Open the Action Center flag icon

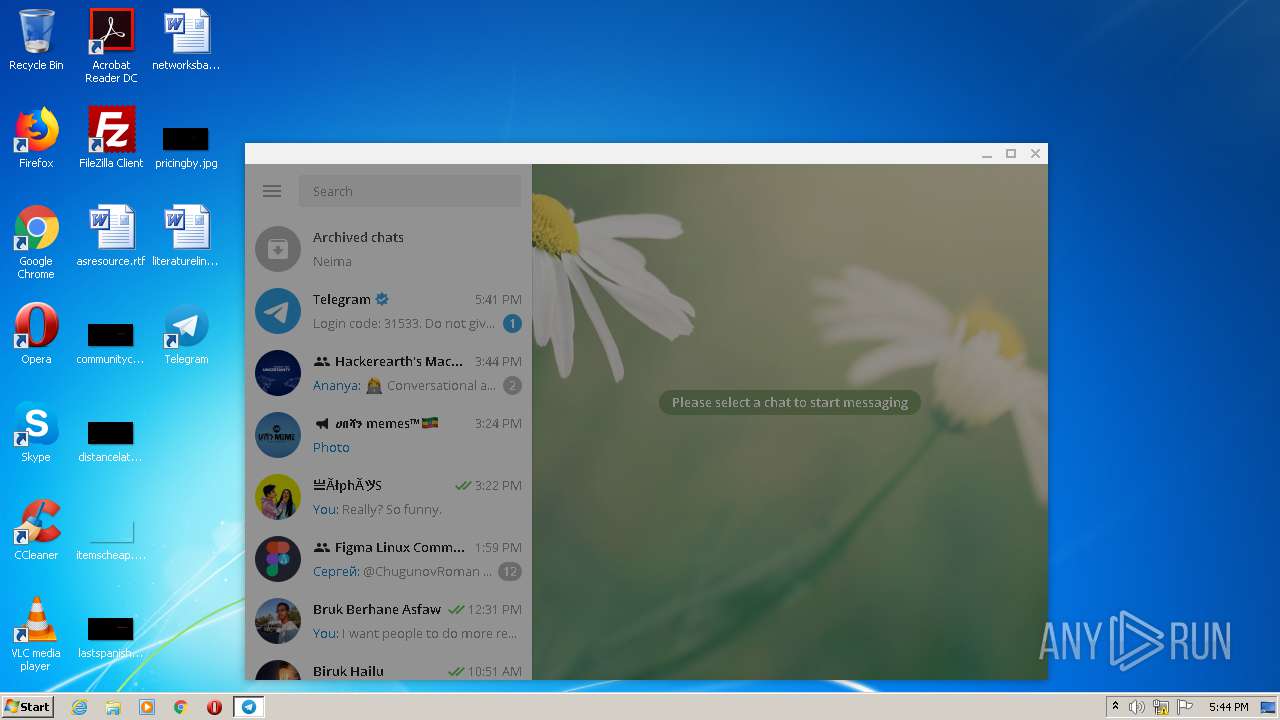tap(1185, 707)
